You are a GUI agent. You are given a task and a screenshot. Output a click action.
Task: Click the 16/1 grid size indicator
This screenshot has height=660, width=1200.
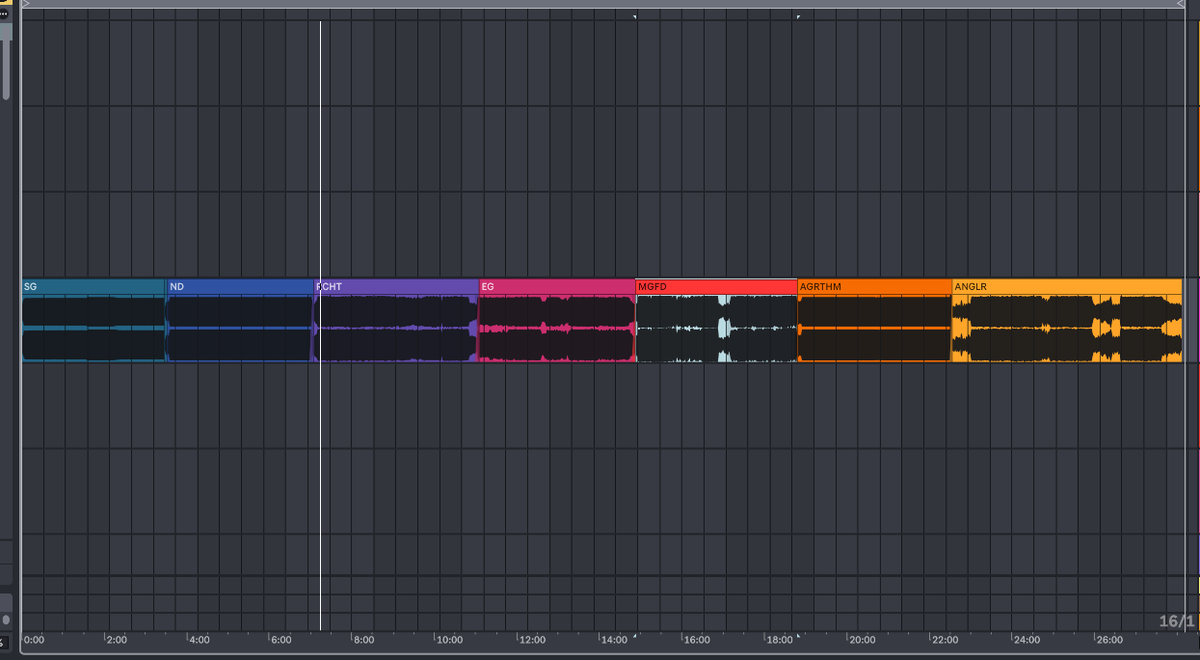tap(1176, 621)
